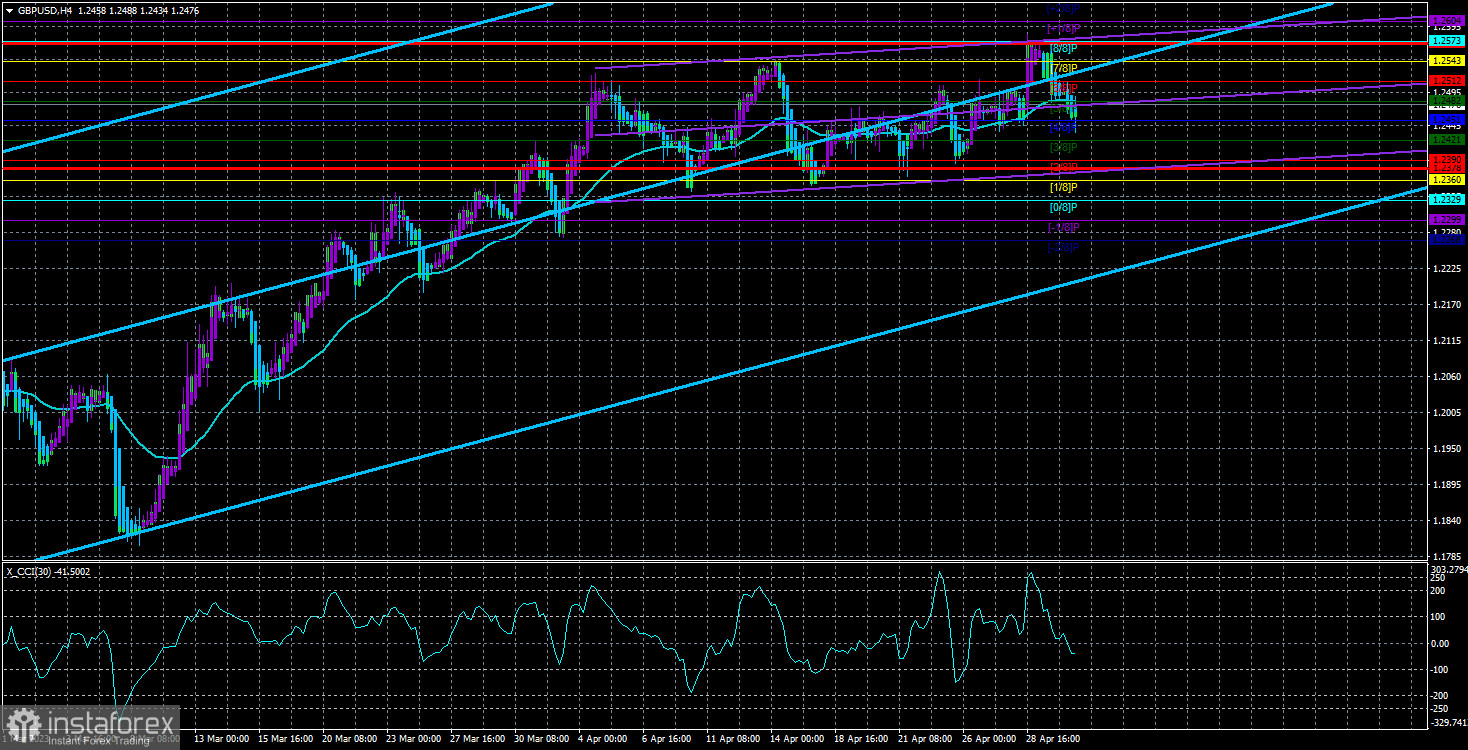Viewport: 1468px width, 750px height.
Task: Click the 11 Apr 08:00 time label
Action: tap(733, 739)
